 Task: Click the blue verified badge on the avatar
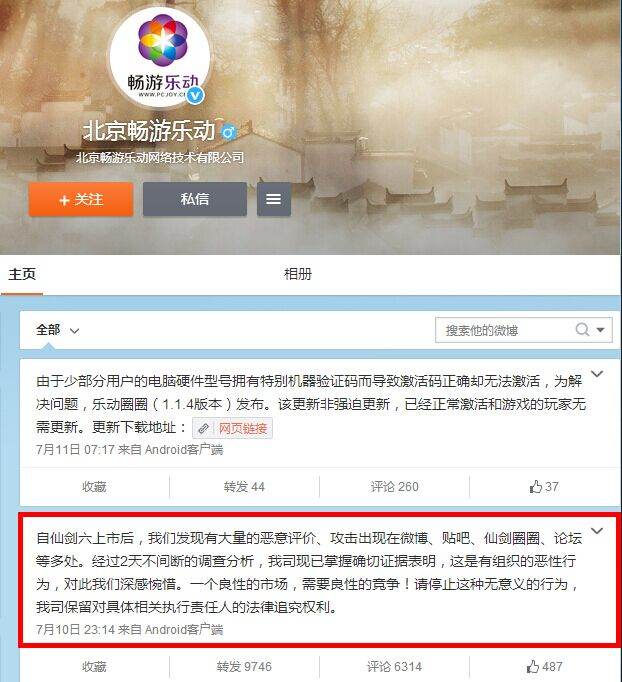(195, 95)
